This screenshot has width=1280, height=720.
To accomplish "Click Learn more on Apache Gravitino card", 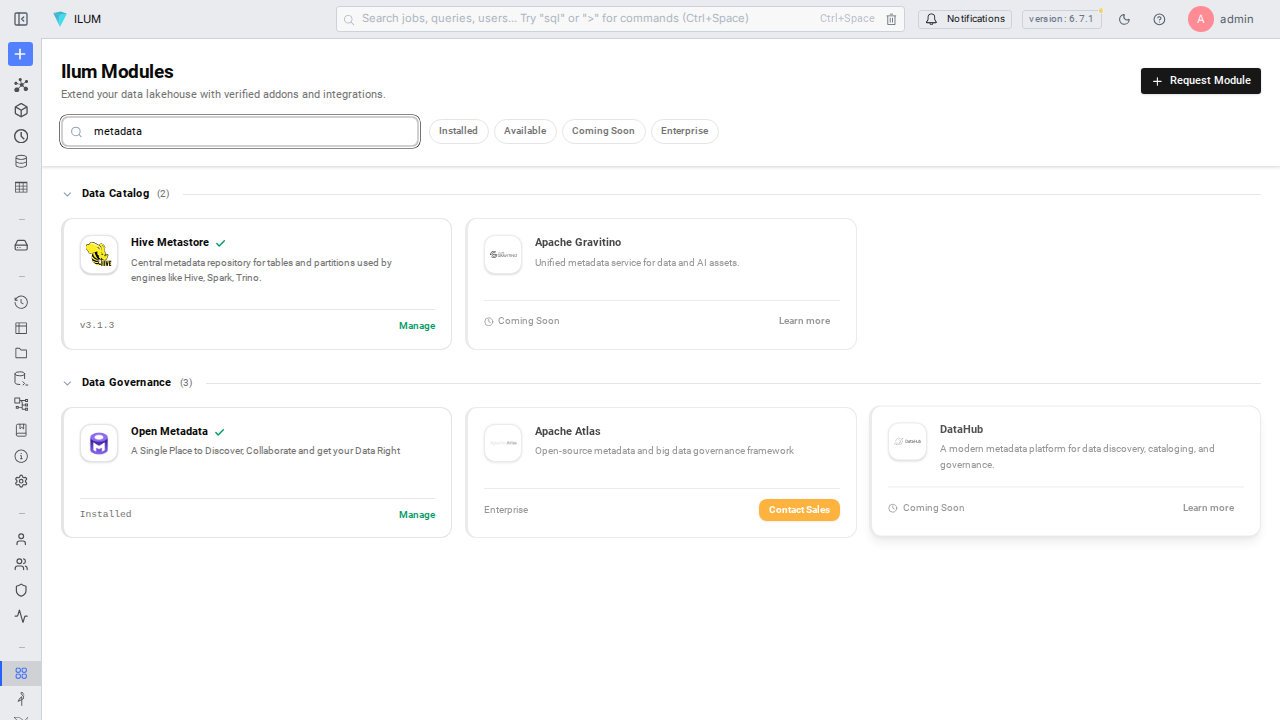I will pyautogui.click(x=804, y=321).
